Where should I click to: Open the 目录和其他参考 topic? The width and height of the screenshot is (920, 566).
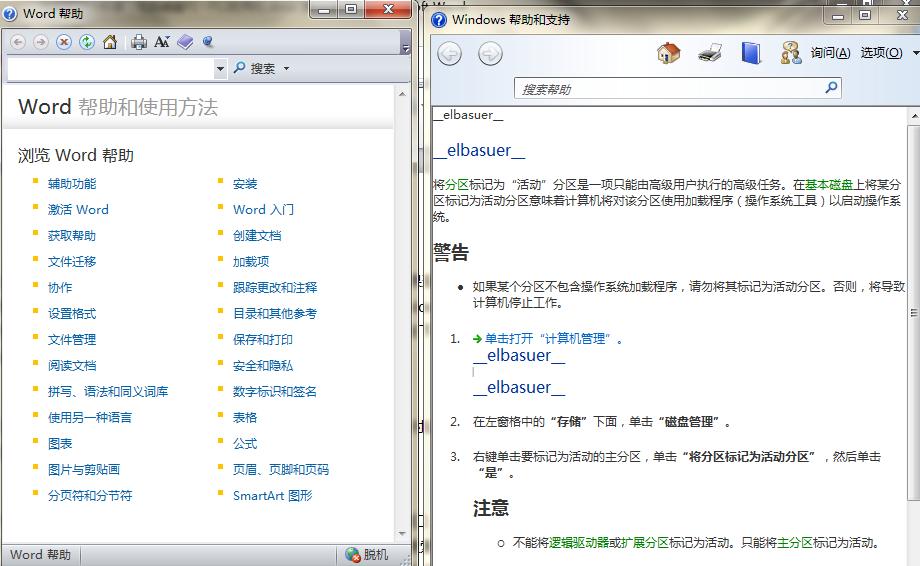(x=275, y=314)
